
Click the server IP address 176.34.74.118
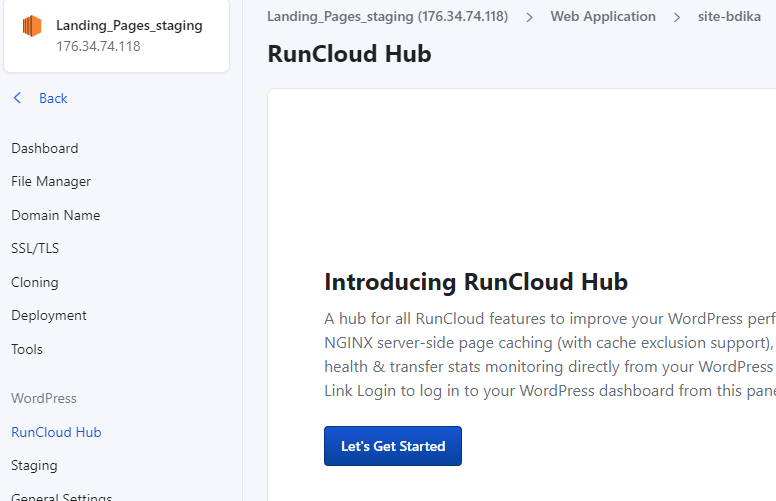point(98,46)
